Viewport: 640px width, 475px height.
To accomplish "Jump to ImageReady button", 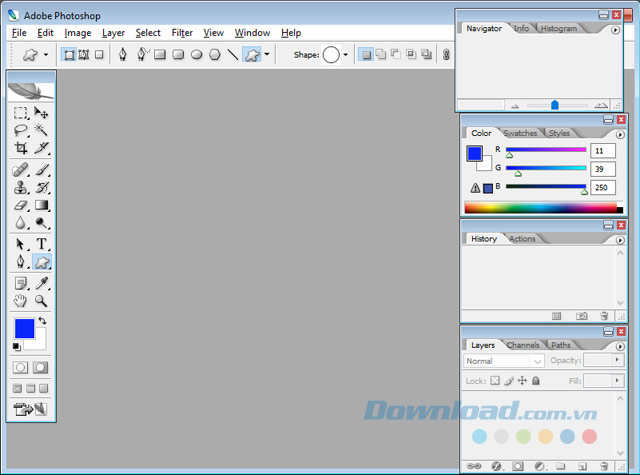I will pyautogui.click(x=30, y=409).
